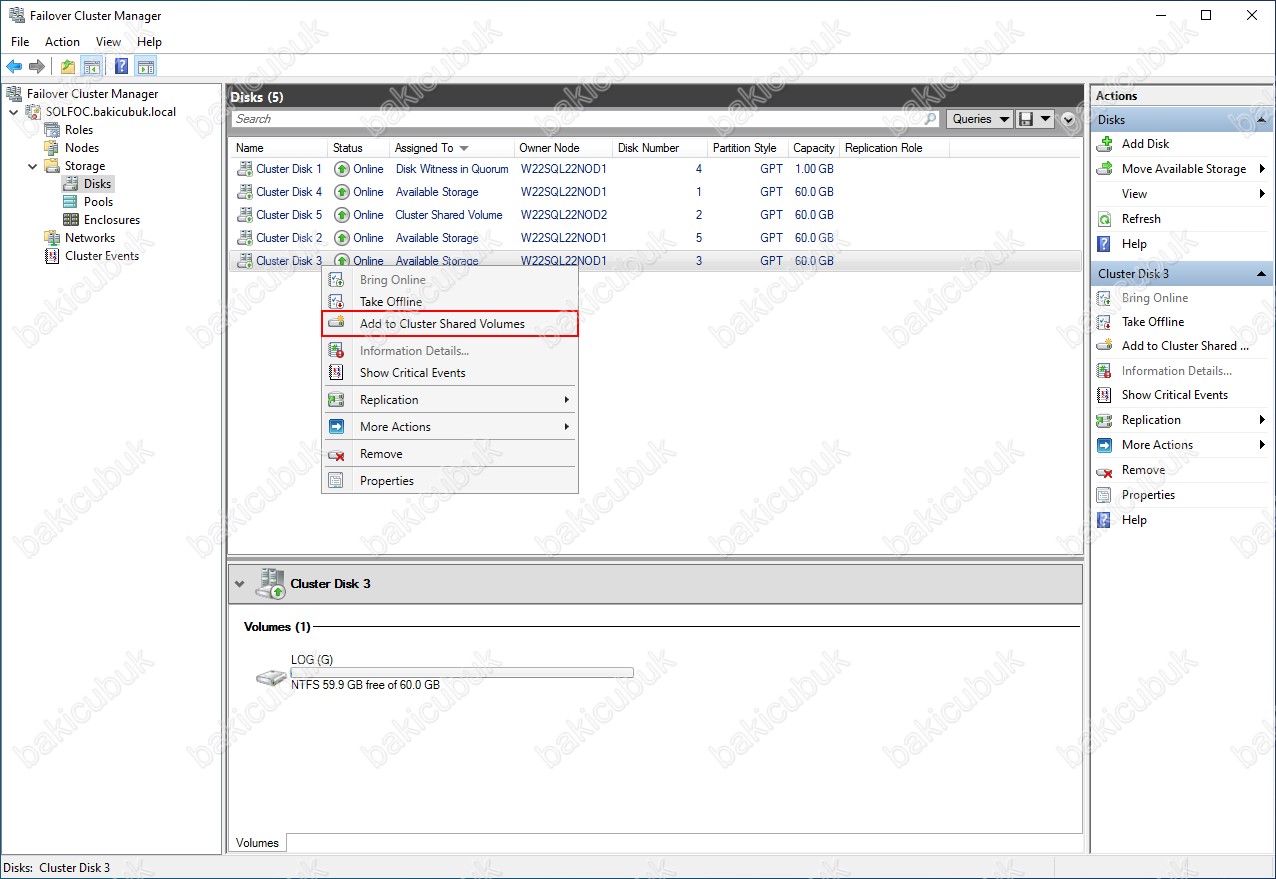The image size is (1276, 879).
Task: Select the Cluster Disk 2 row
Action: pos(656,238)
